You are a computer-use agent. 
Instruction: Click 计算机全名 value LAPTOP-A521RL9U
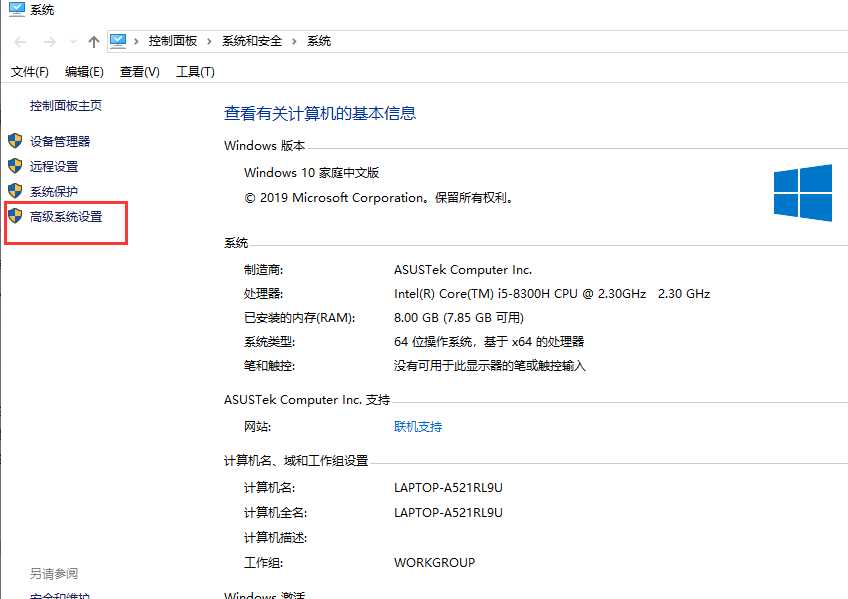448,513
